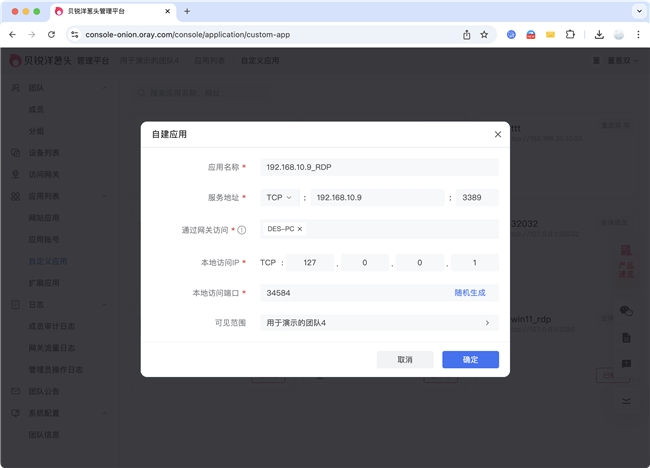Click the share icon in the address bar

coord(466,34)
